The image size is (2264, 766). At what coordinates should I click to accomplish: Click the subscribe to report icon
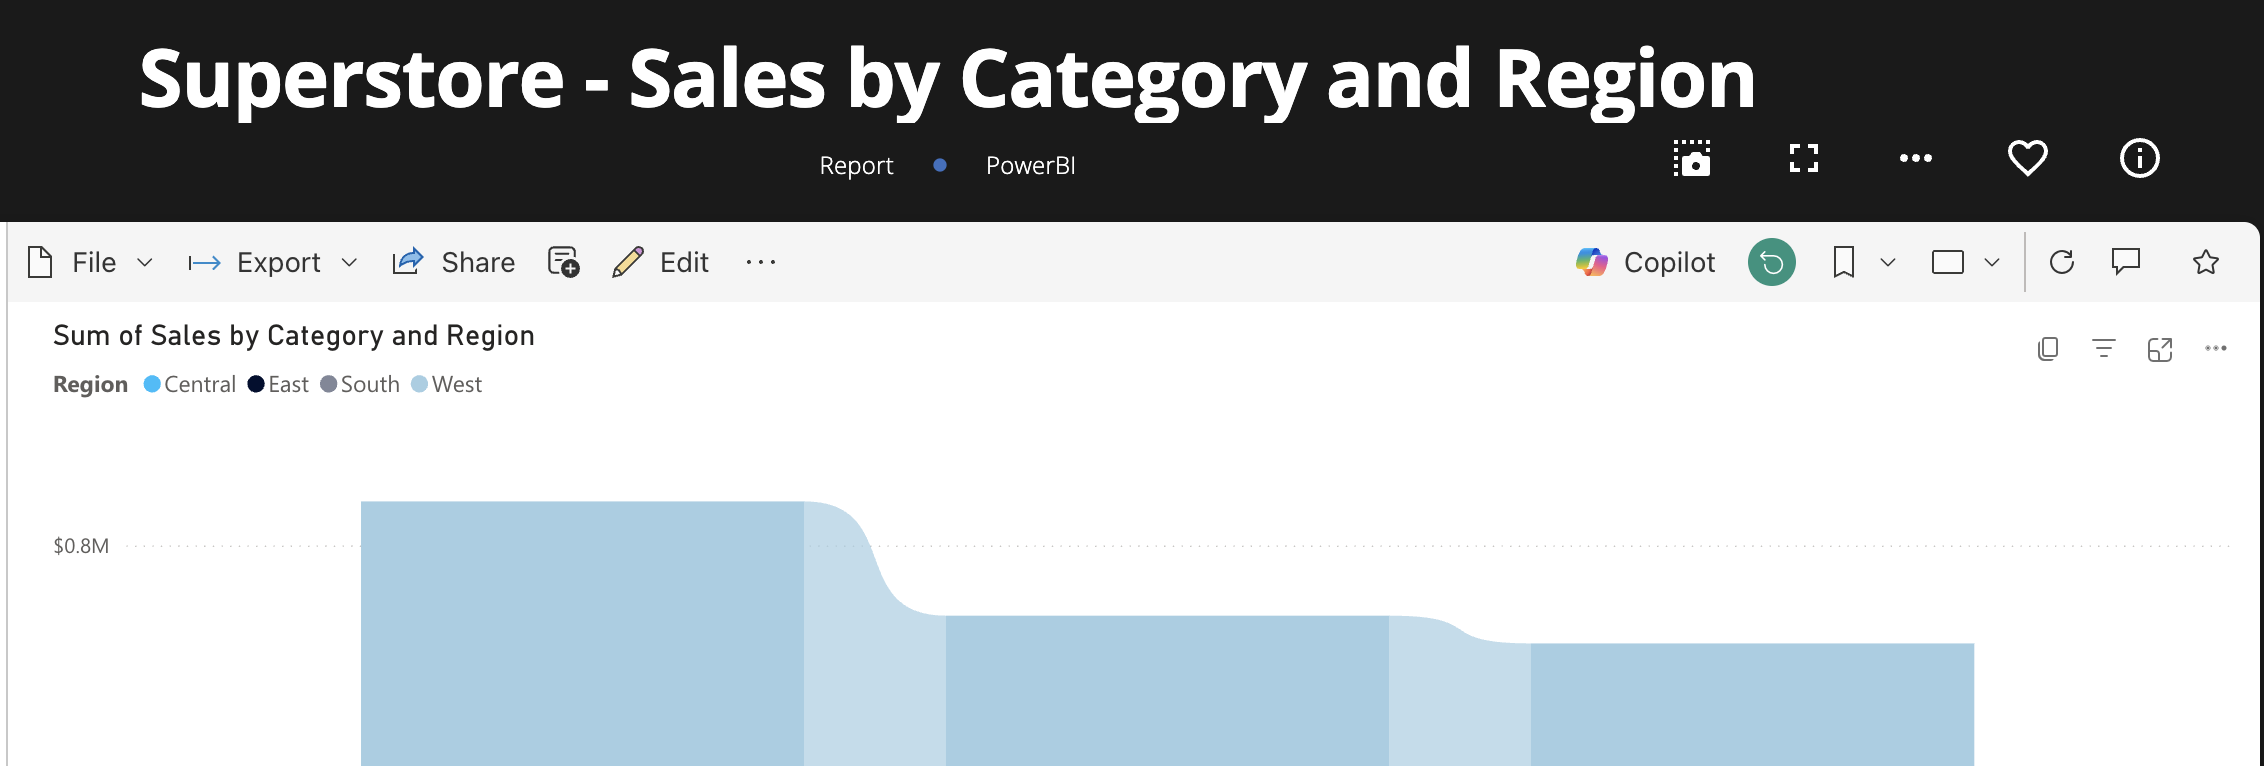coord(564,262)
